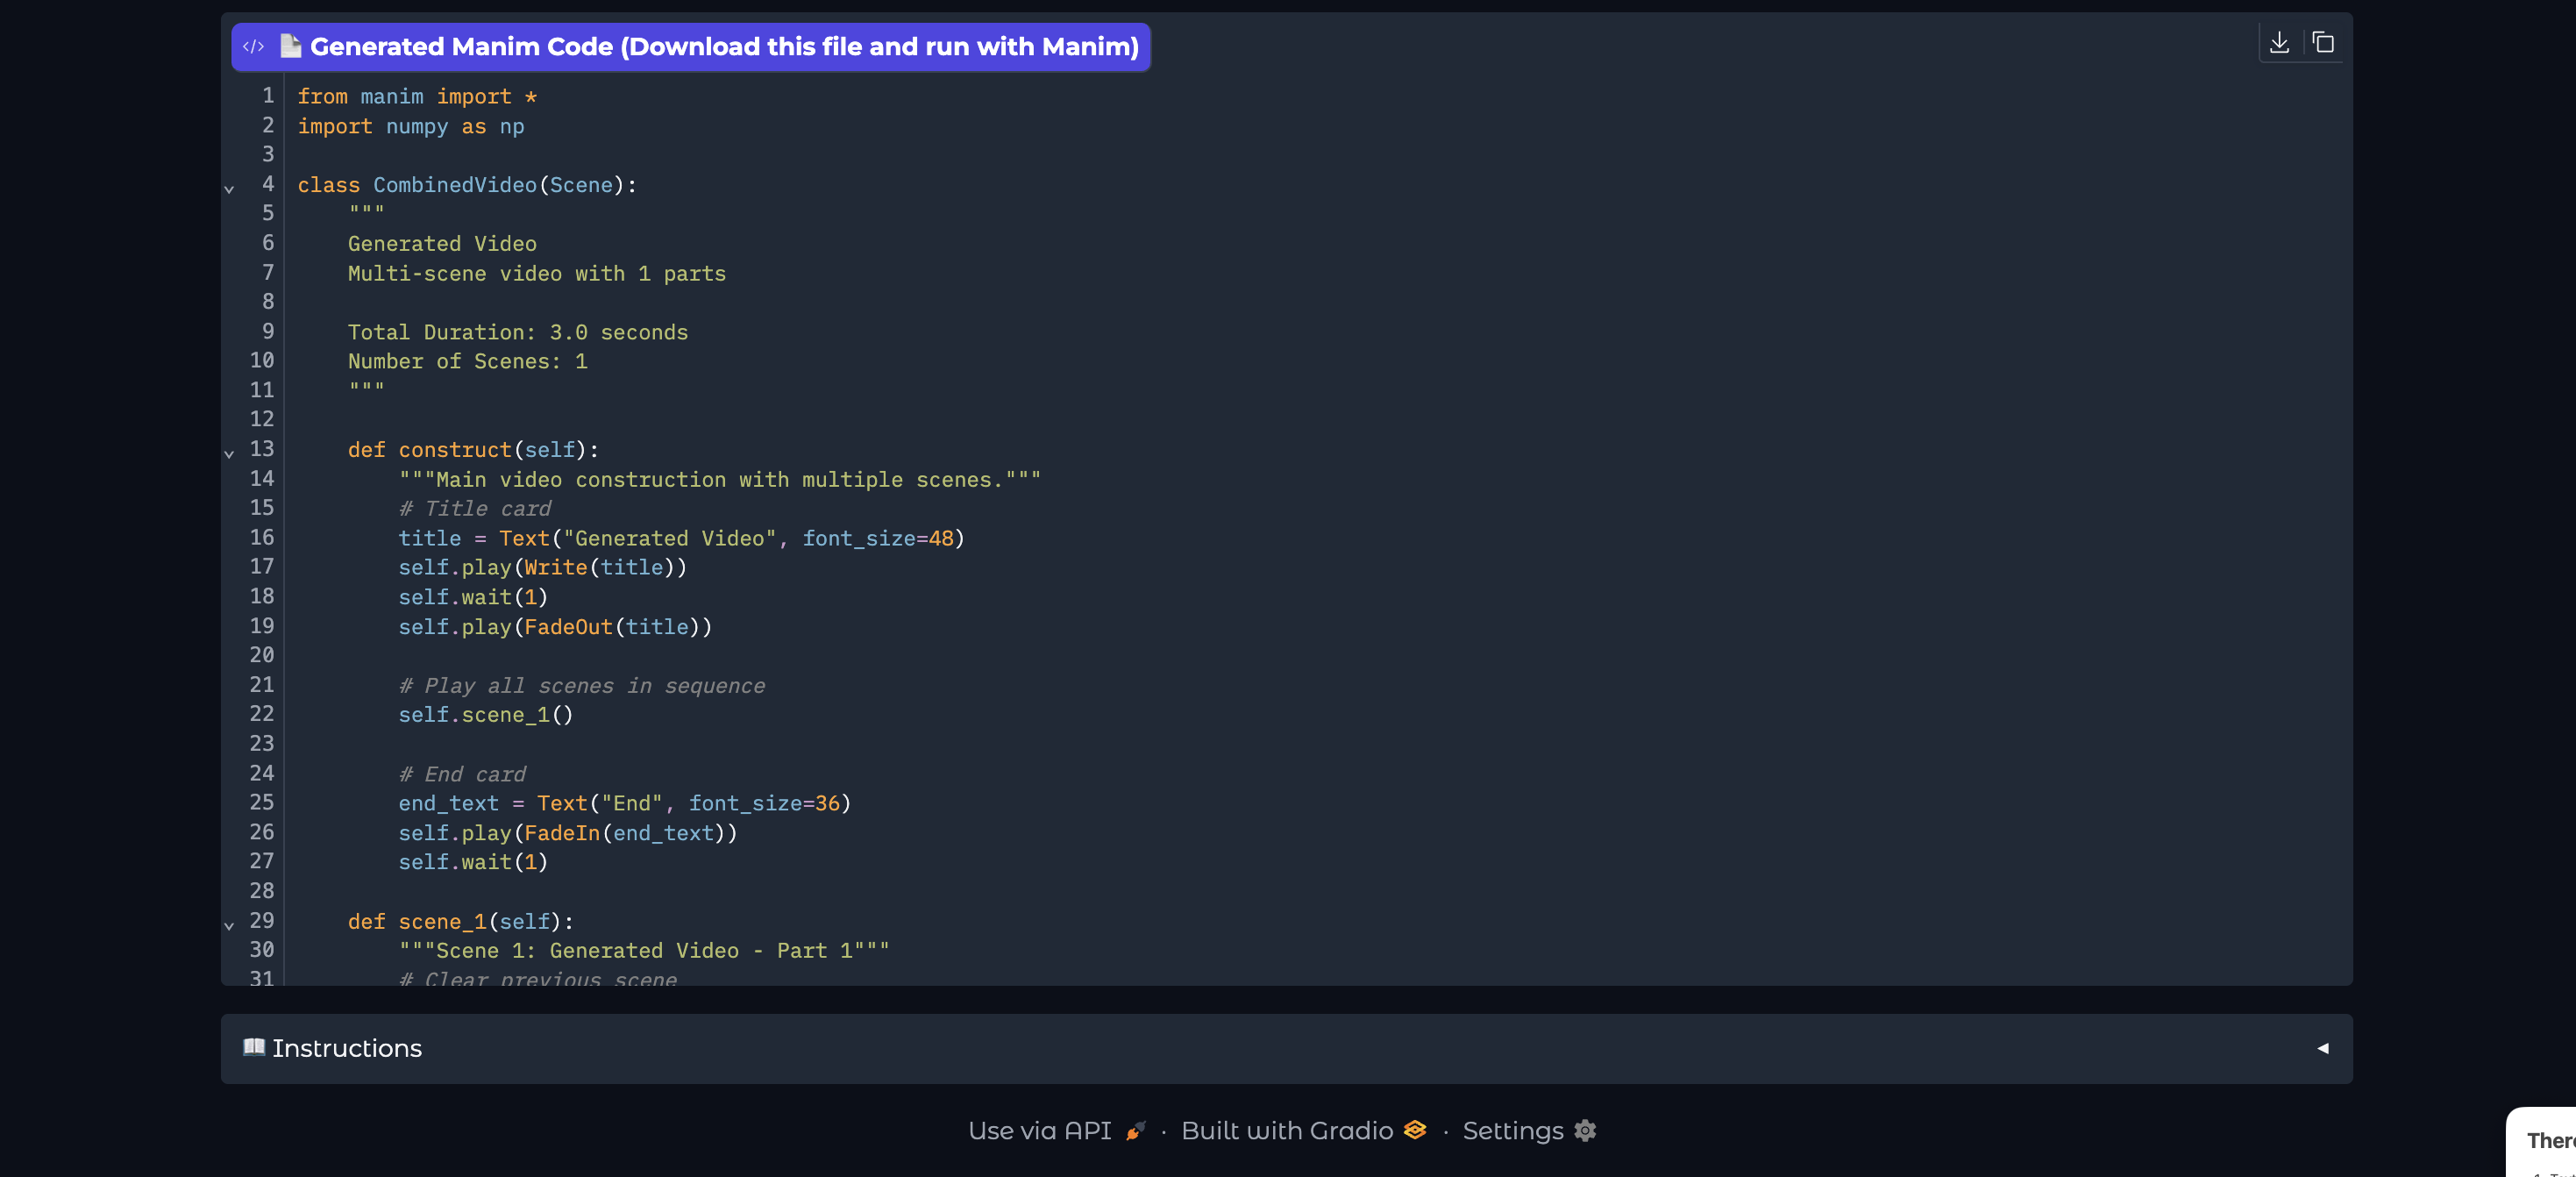
Task: Click line number 16 in the gutter
Action: (x=261, y=538)
